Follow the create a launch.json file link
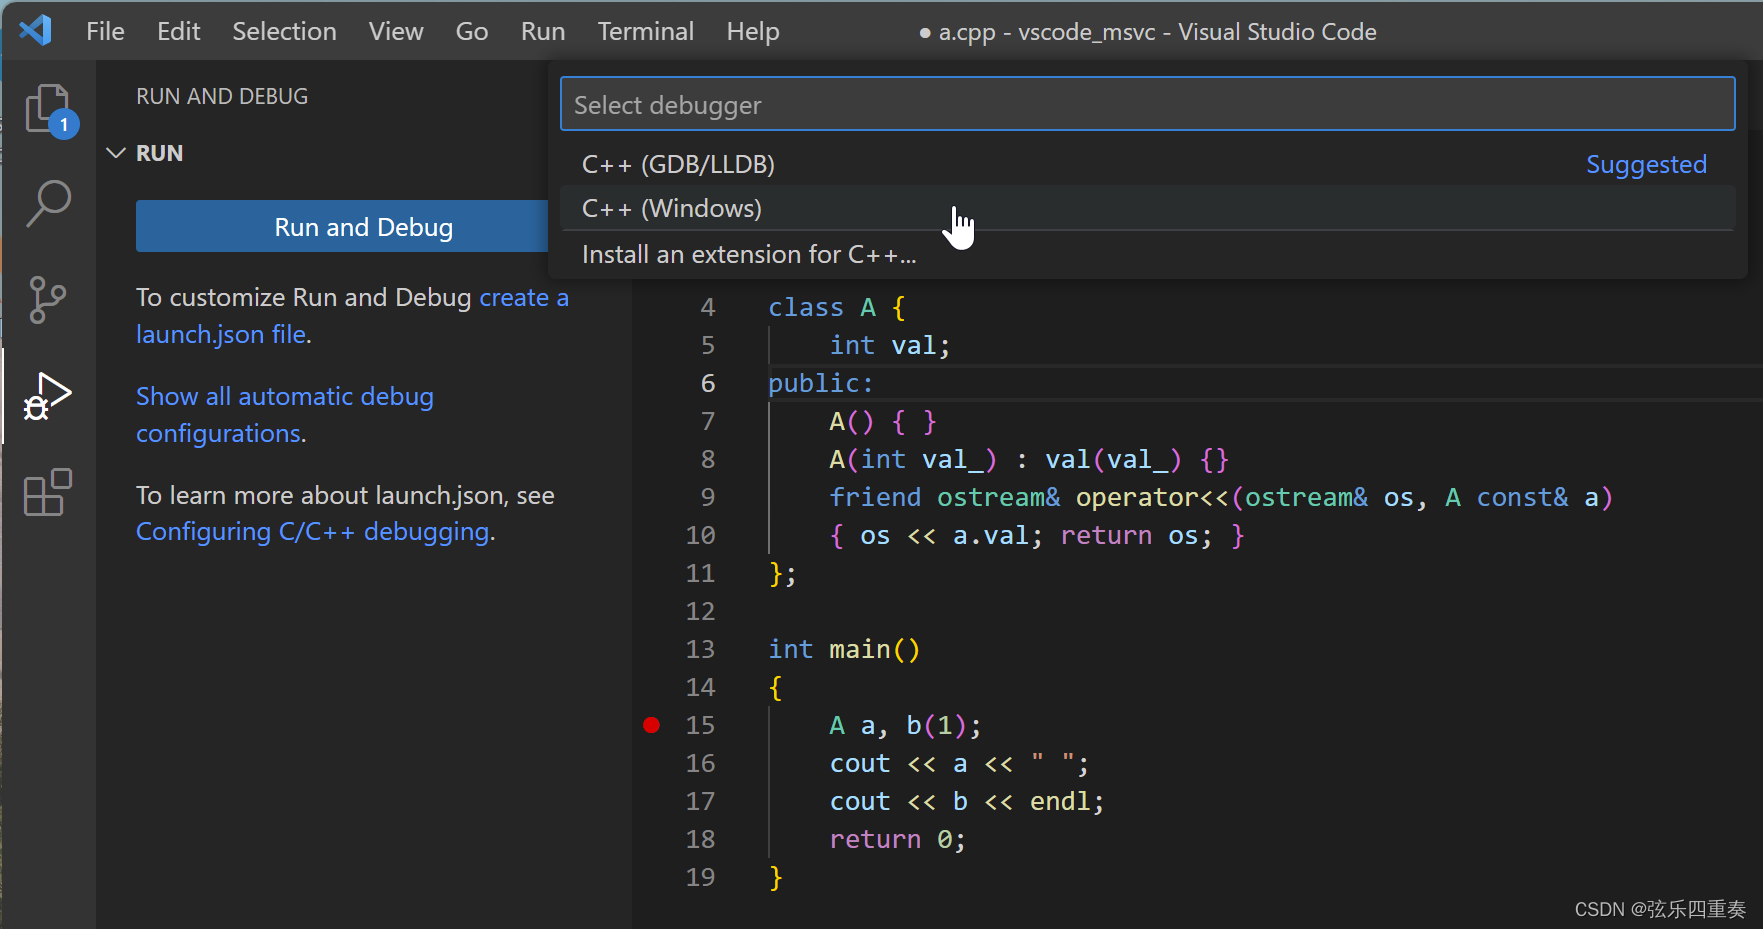This screenshot has height=929, width=1763. [352, 316]
